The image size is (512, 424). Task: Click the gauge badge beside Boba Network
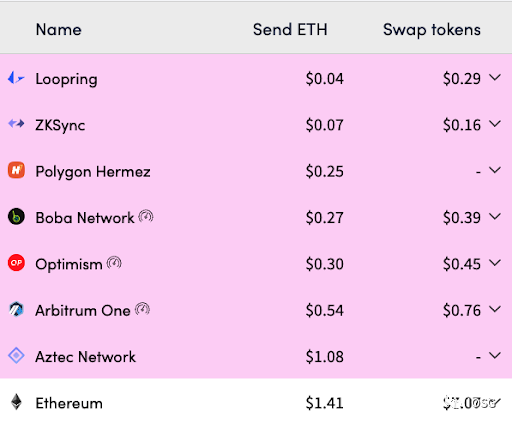[146, 216]
